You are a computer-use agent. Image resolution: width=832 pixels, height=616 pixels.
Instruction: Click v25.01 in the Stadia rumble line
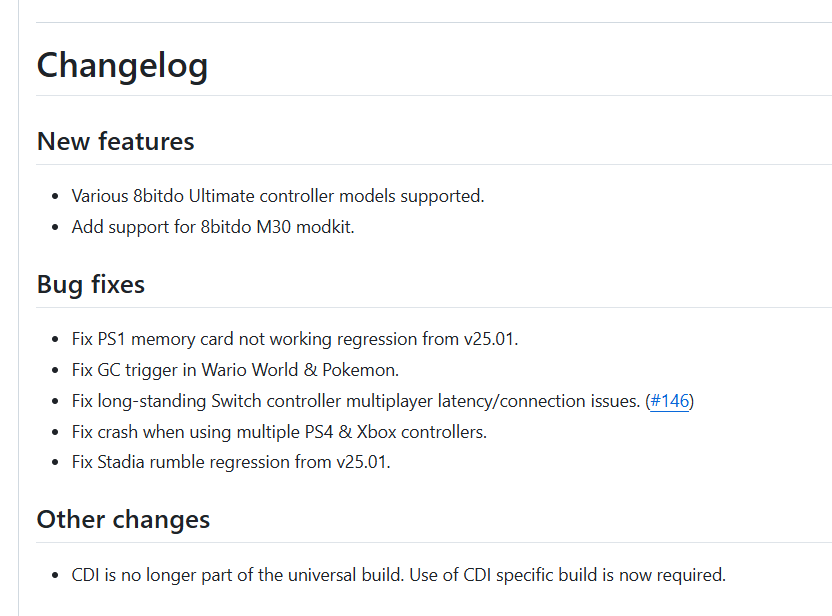[363, 462]
